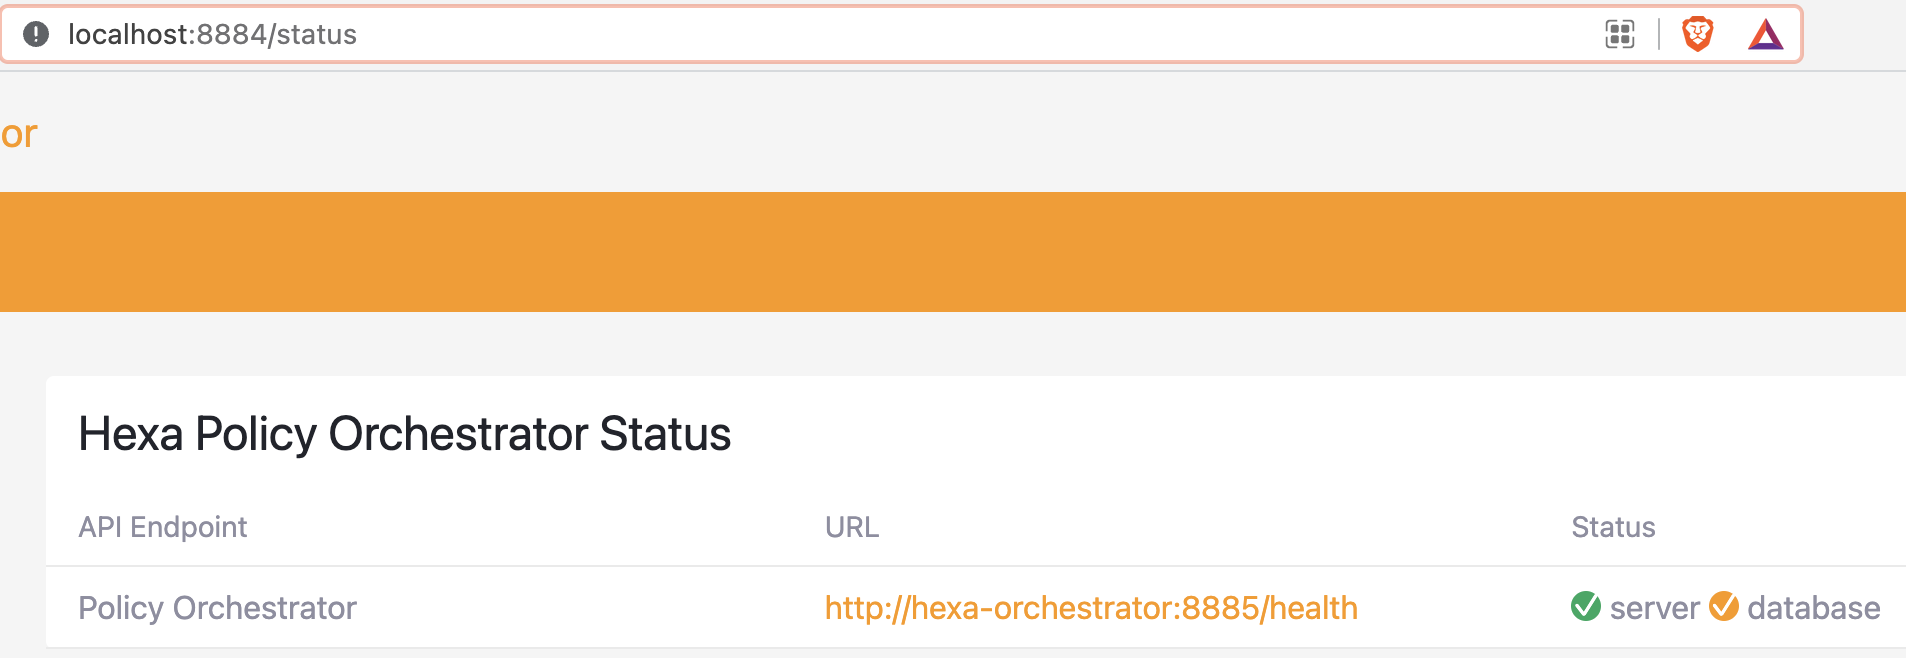Open Brave Rewards with the BAT triangle icon
Screen dimensions: 1906x658
1768,33
